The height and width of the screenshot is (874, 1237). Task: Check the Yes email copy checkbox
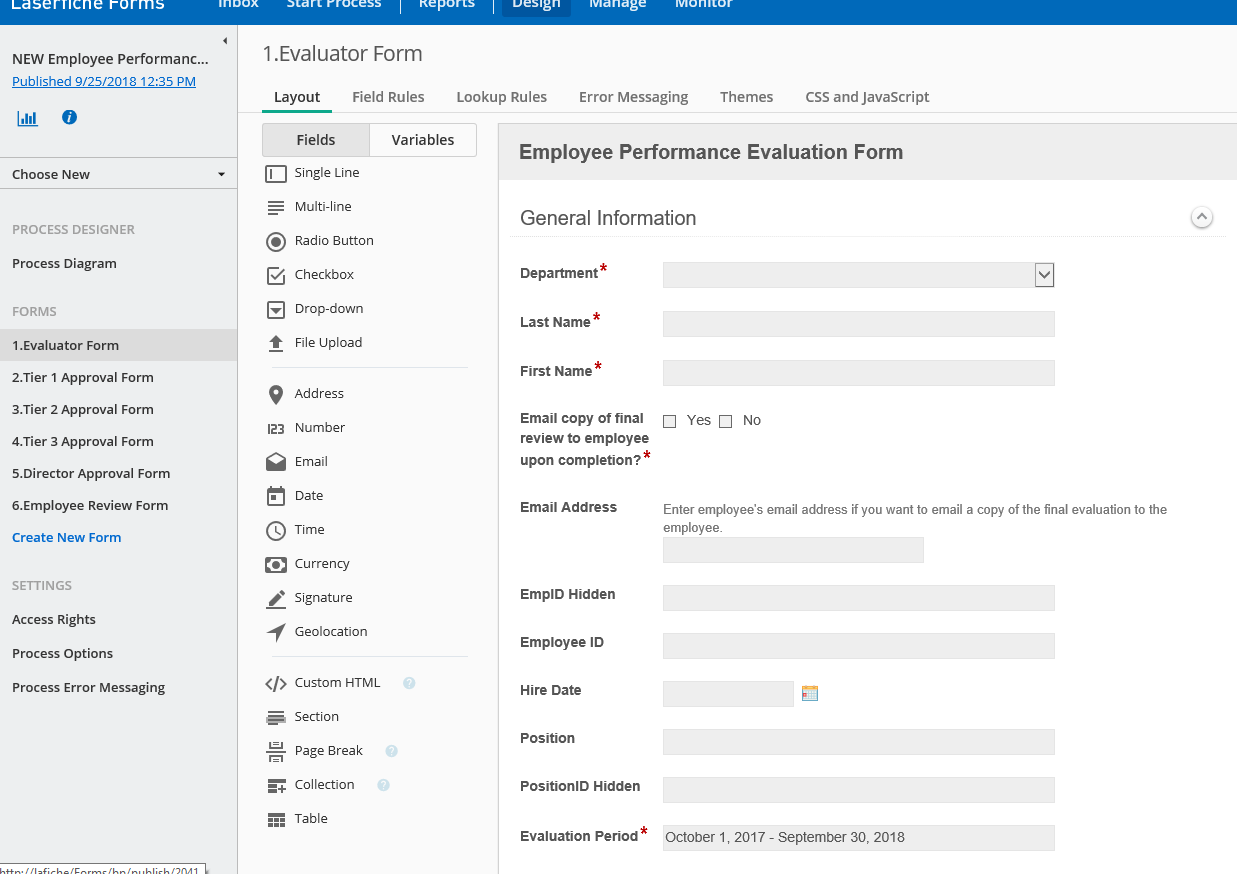pyautogui.click(x=670, y=421)
